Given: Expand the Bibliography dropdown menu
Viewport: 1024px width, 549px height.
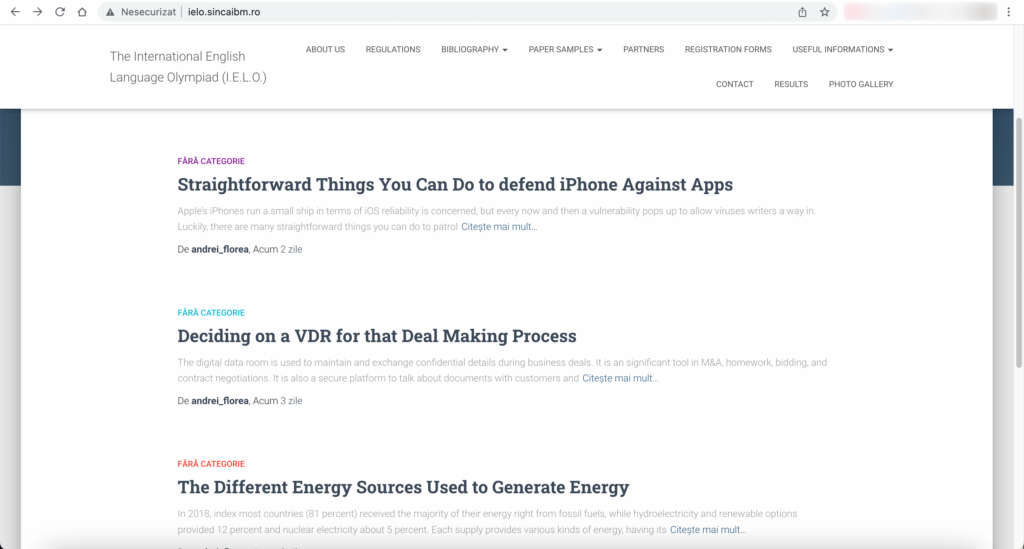Looking at the screenshot, I should tap(474, 49).
